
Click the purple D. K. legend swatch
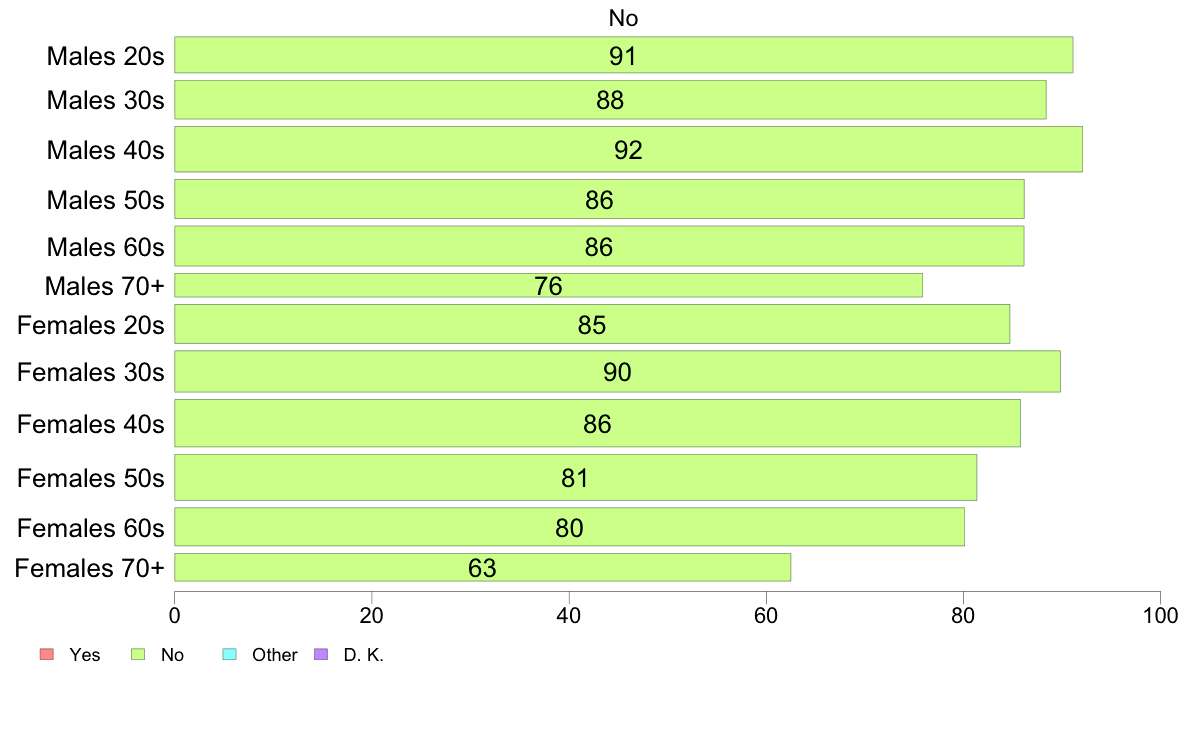[320, 654]
